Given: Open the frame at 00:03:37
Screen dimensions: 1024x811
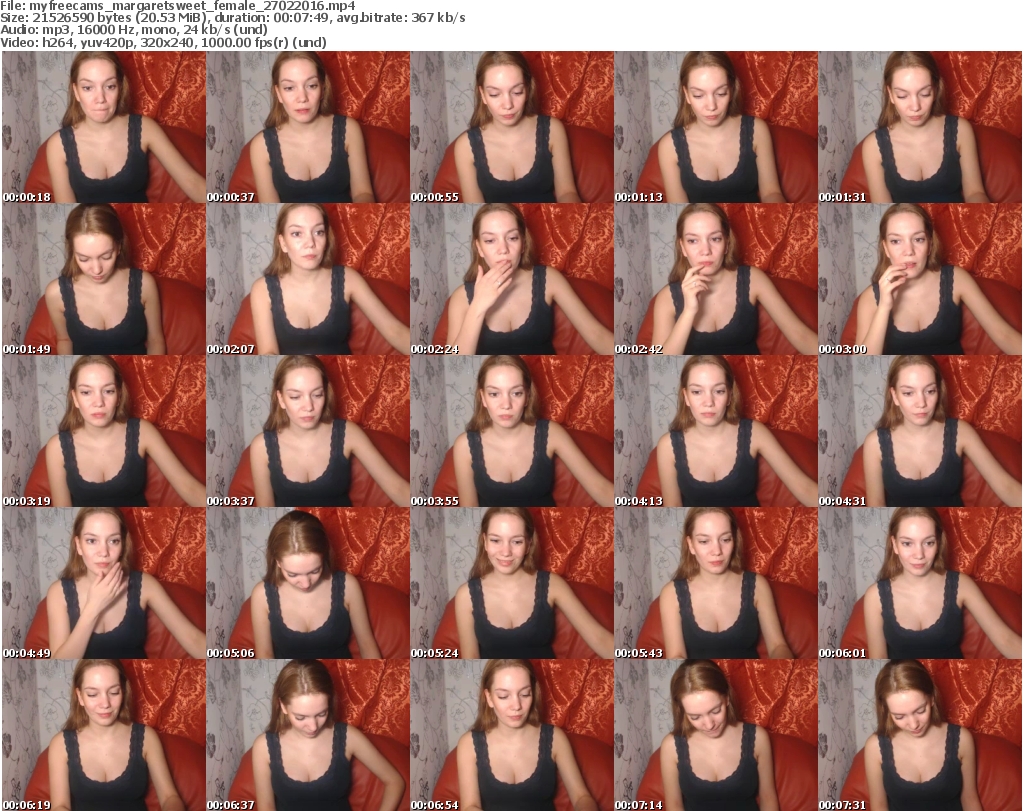Looking at the screenshot, I should pos(307,431).
